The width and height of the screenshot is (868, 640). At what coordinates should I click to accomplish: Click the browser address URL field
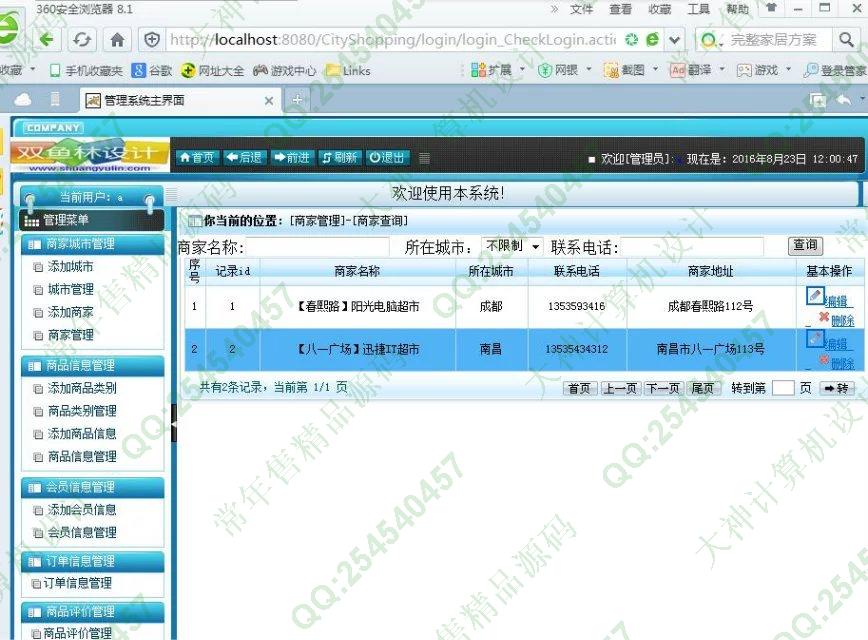393,40
